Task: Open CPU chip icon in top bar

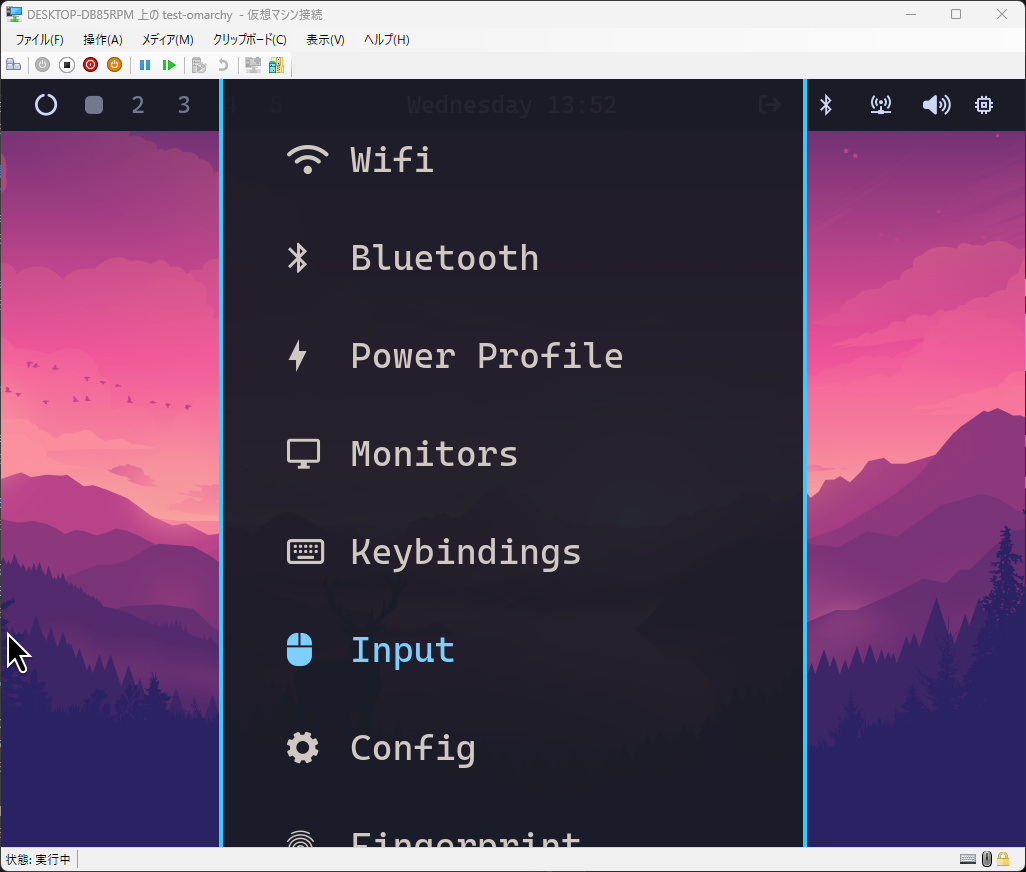Action: (984, 105)
